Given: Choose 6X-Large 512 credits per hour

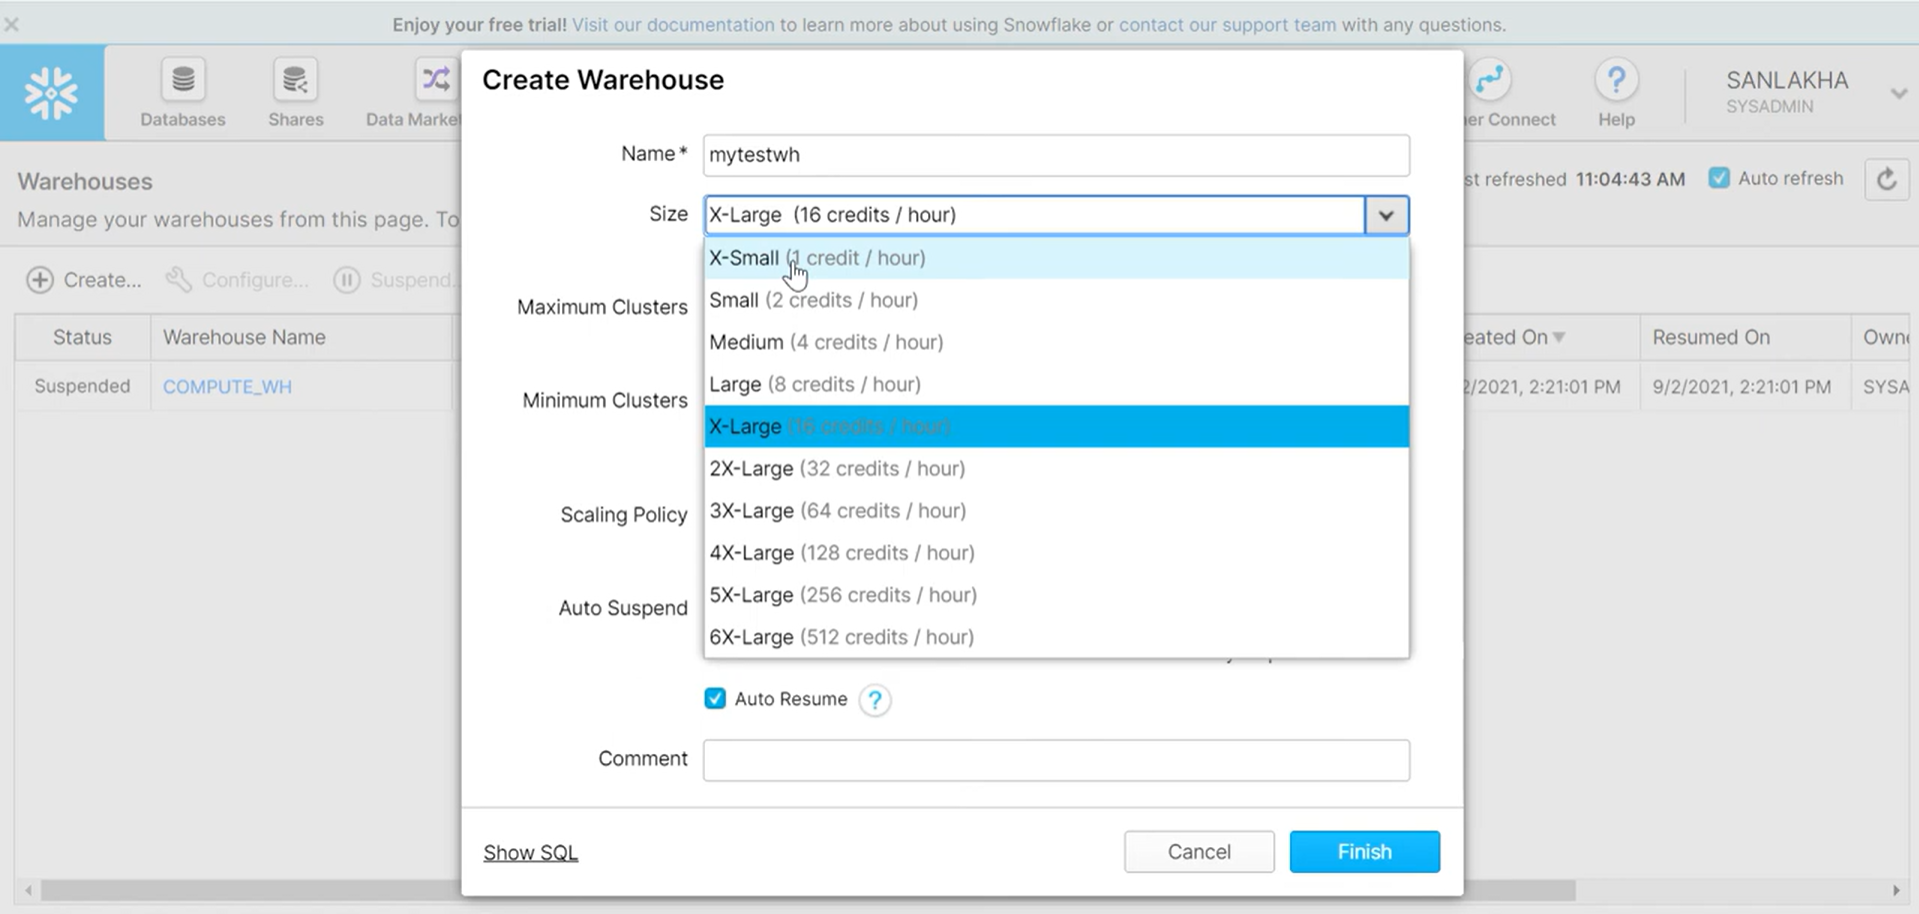Looking at the screenshot, I should coord(1057,636).
